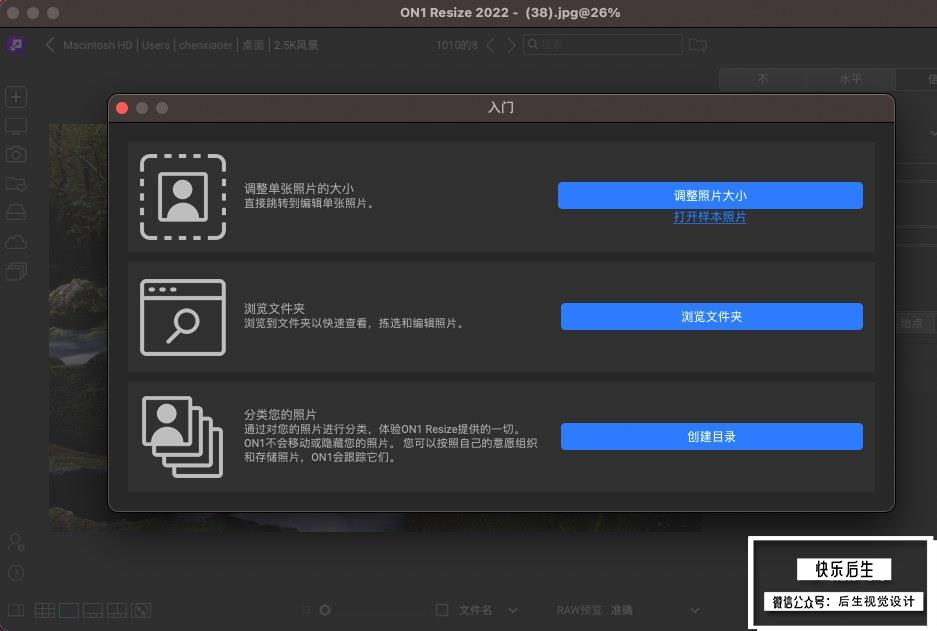
Task: Switch to single photo detail view
Action: coord(69,610)
